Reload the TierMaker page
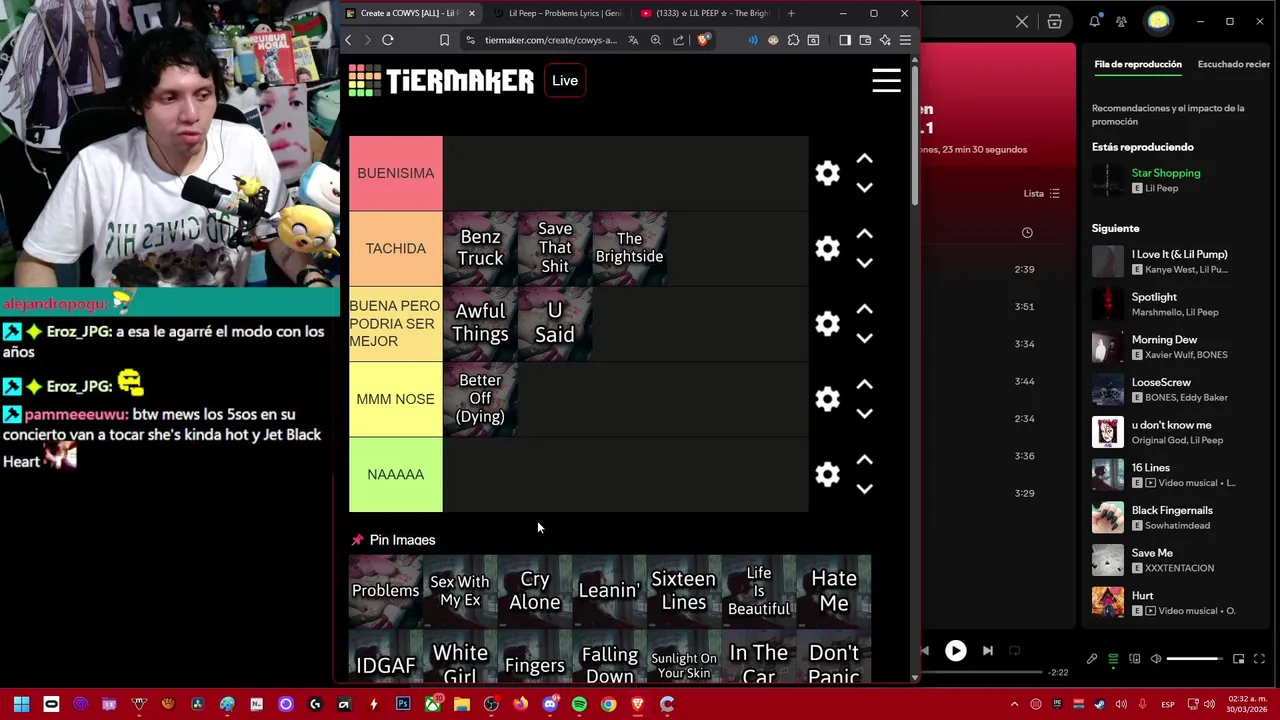 tap(388, 40)
